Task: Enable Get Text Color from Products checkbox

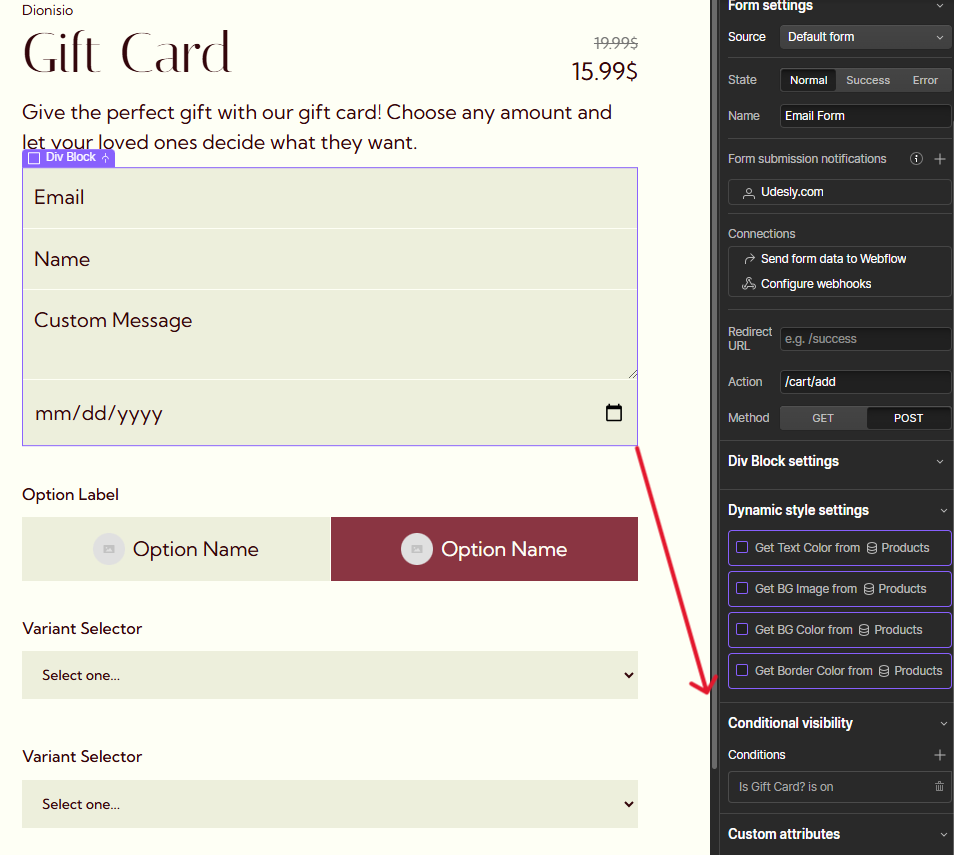Action: coord(742,548)
